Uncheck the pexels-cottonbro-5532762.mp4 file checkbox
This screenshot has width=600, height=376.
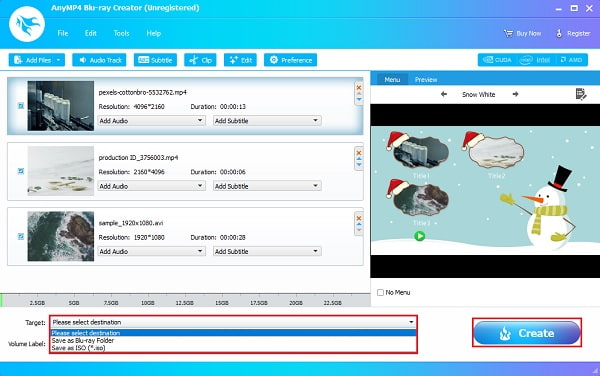click(21, 106)
